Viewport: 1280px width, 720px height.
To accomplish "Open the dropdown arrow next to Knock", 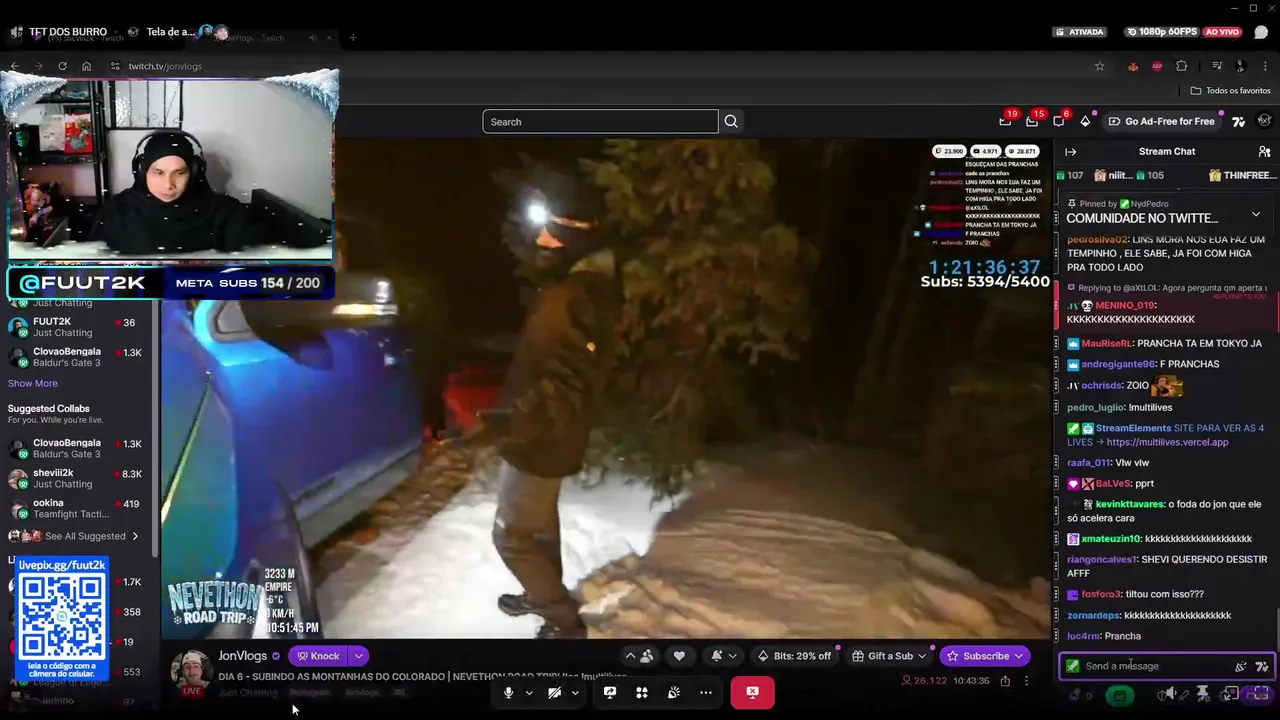I will pyautogui.click(x=358, y=656).
